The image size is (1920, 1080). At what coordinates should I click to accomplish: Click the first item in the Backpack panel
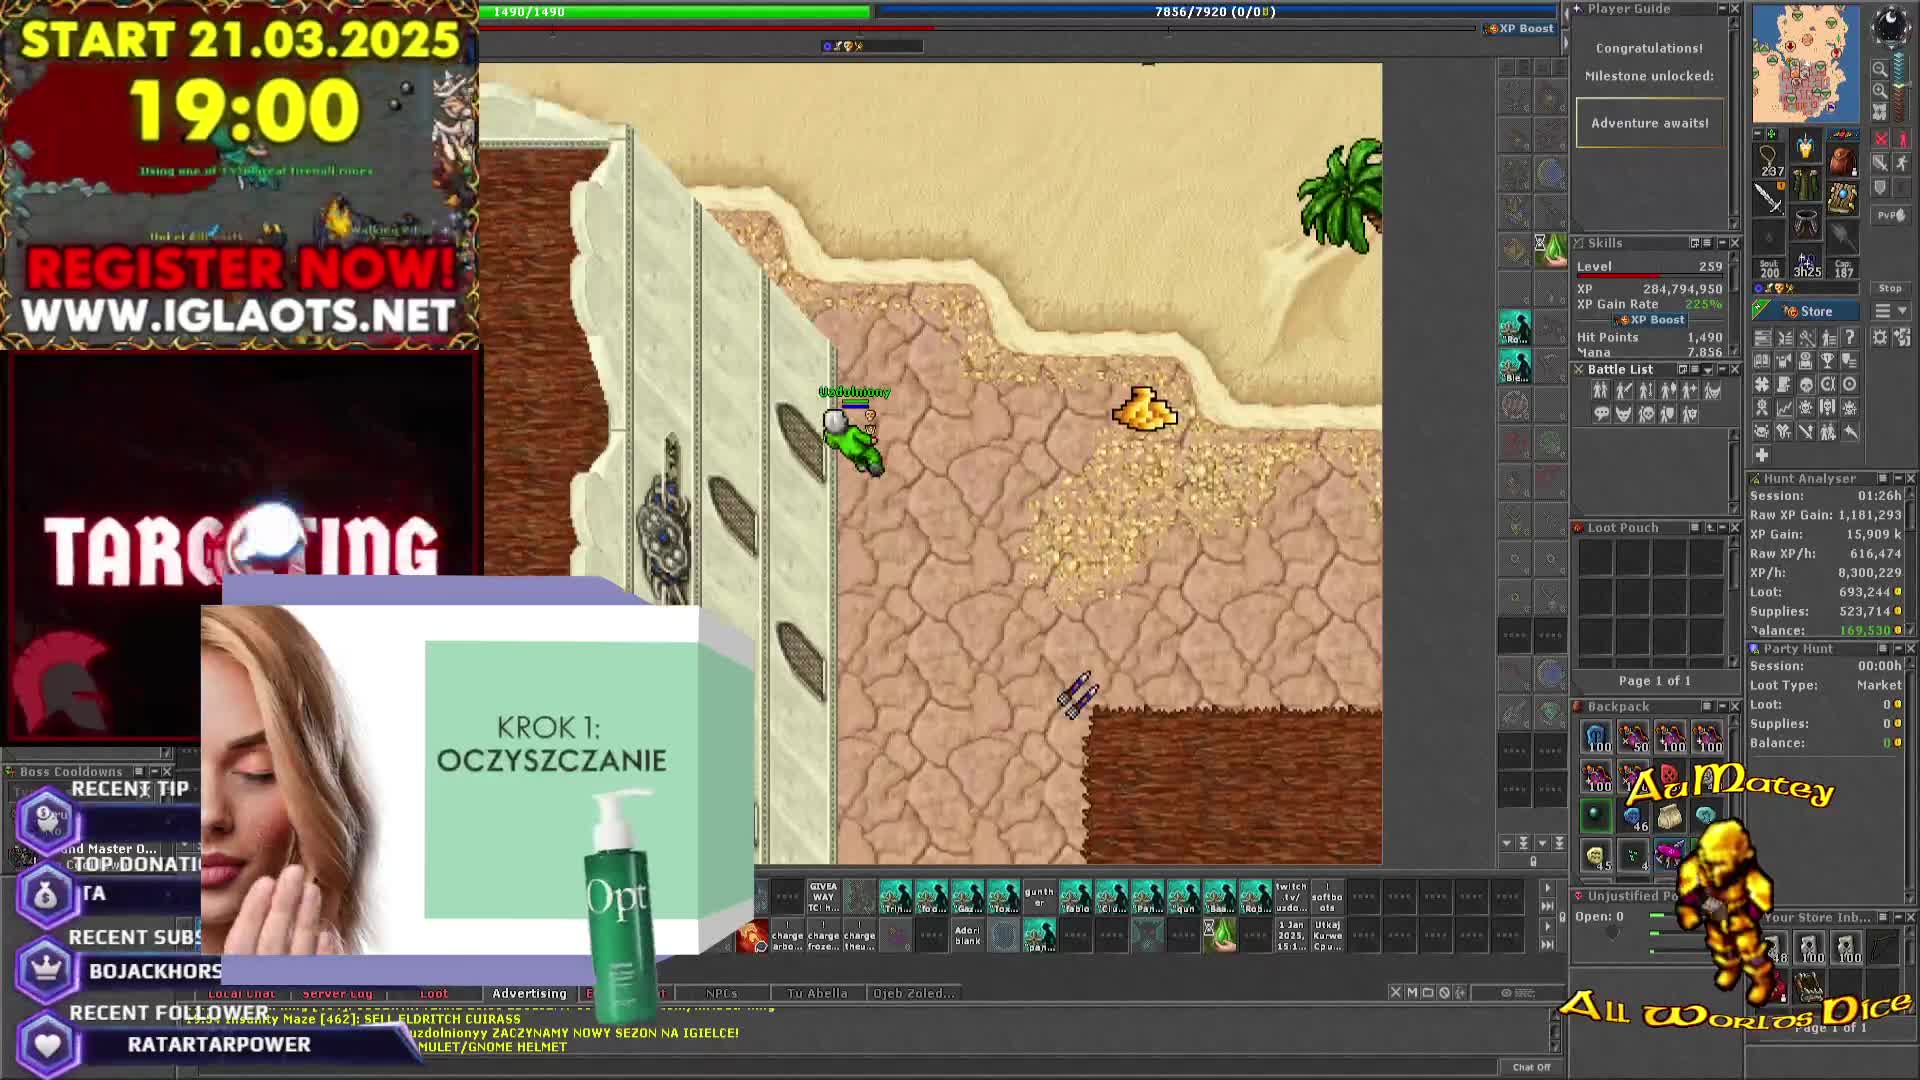pyautogui.click(x=1596, y=738)
